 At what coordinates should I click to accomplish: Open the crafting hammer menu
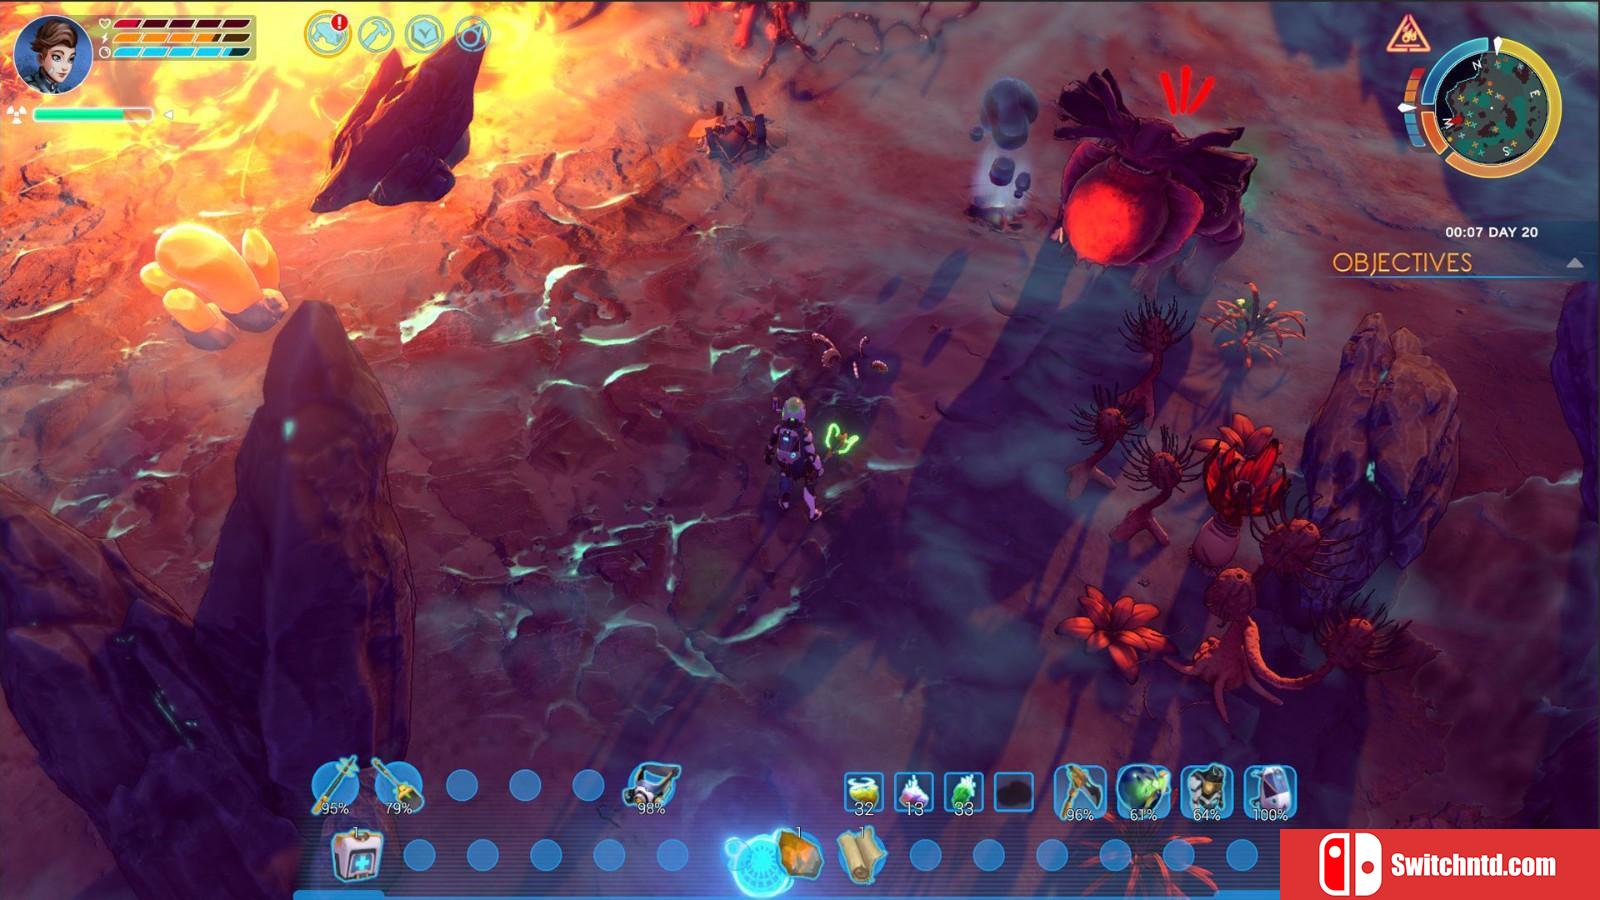point(377,34)
